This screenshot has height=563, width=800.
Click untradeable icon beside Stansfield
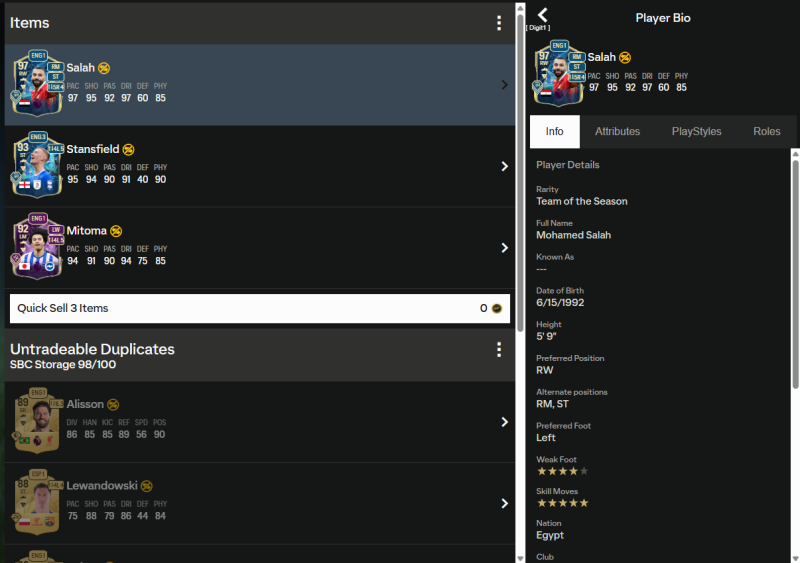pyautogui.click(x=129, y=150)
